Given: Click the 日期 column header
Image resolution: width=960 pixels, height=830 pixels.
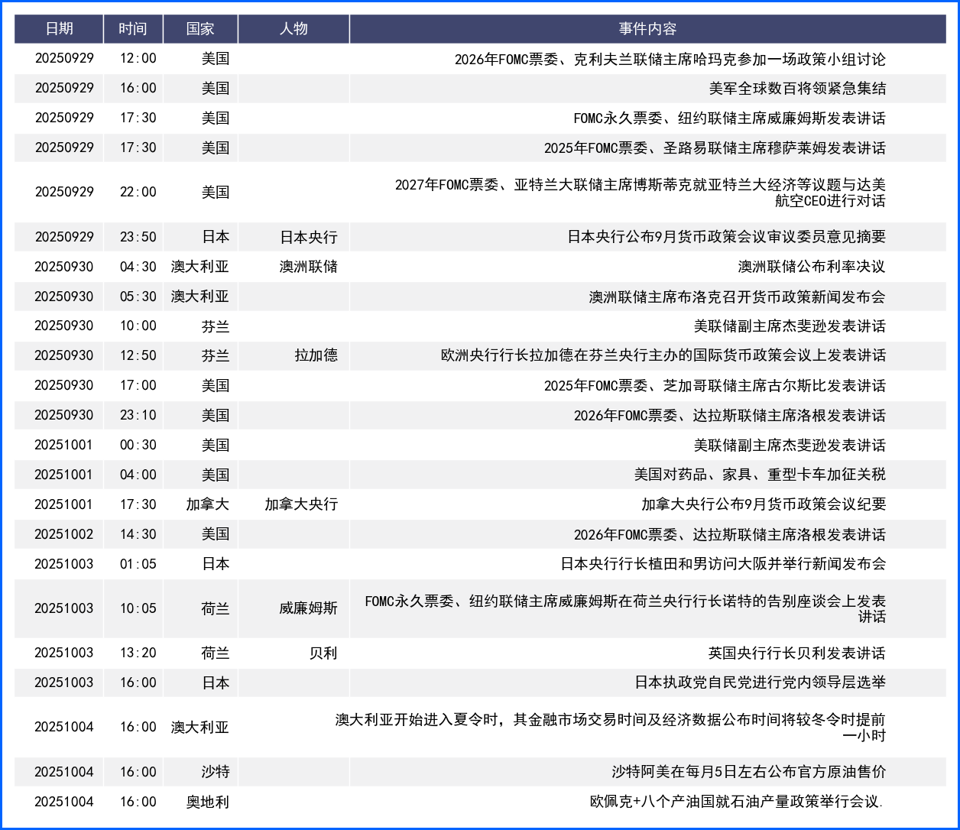Looking at the screenshot, I should (x=59, y=29).
